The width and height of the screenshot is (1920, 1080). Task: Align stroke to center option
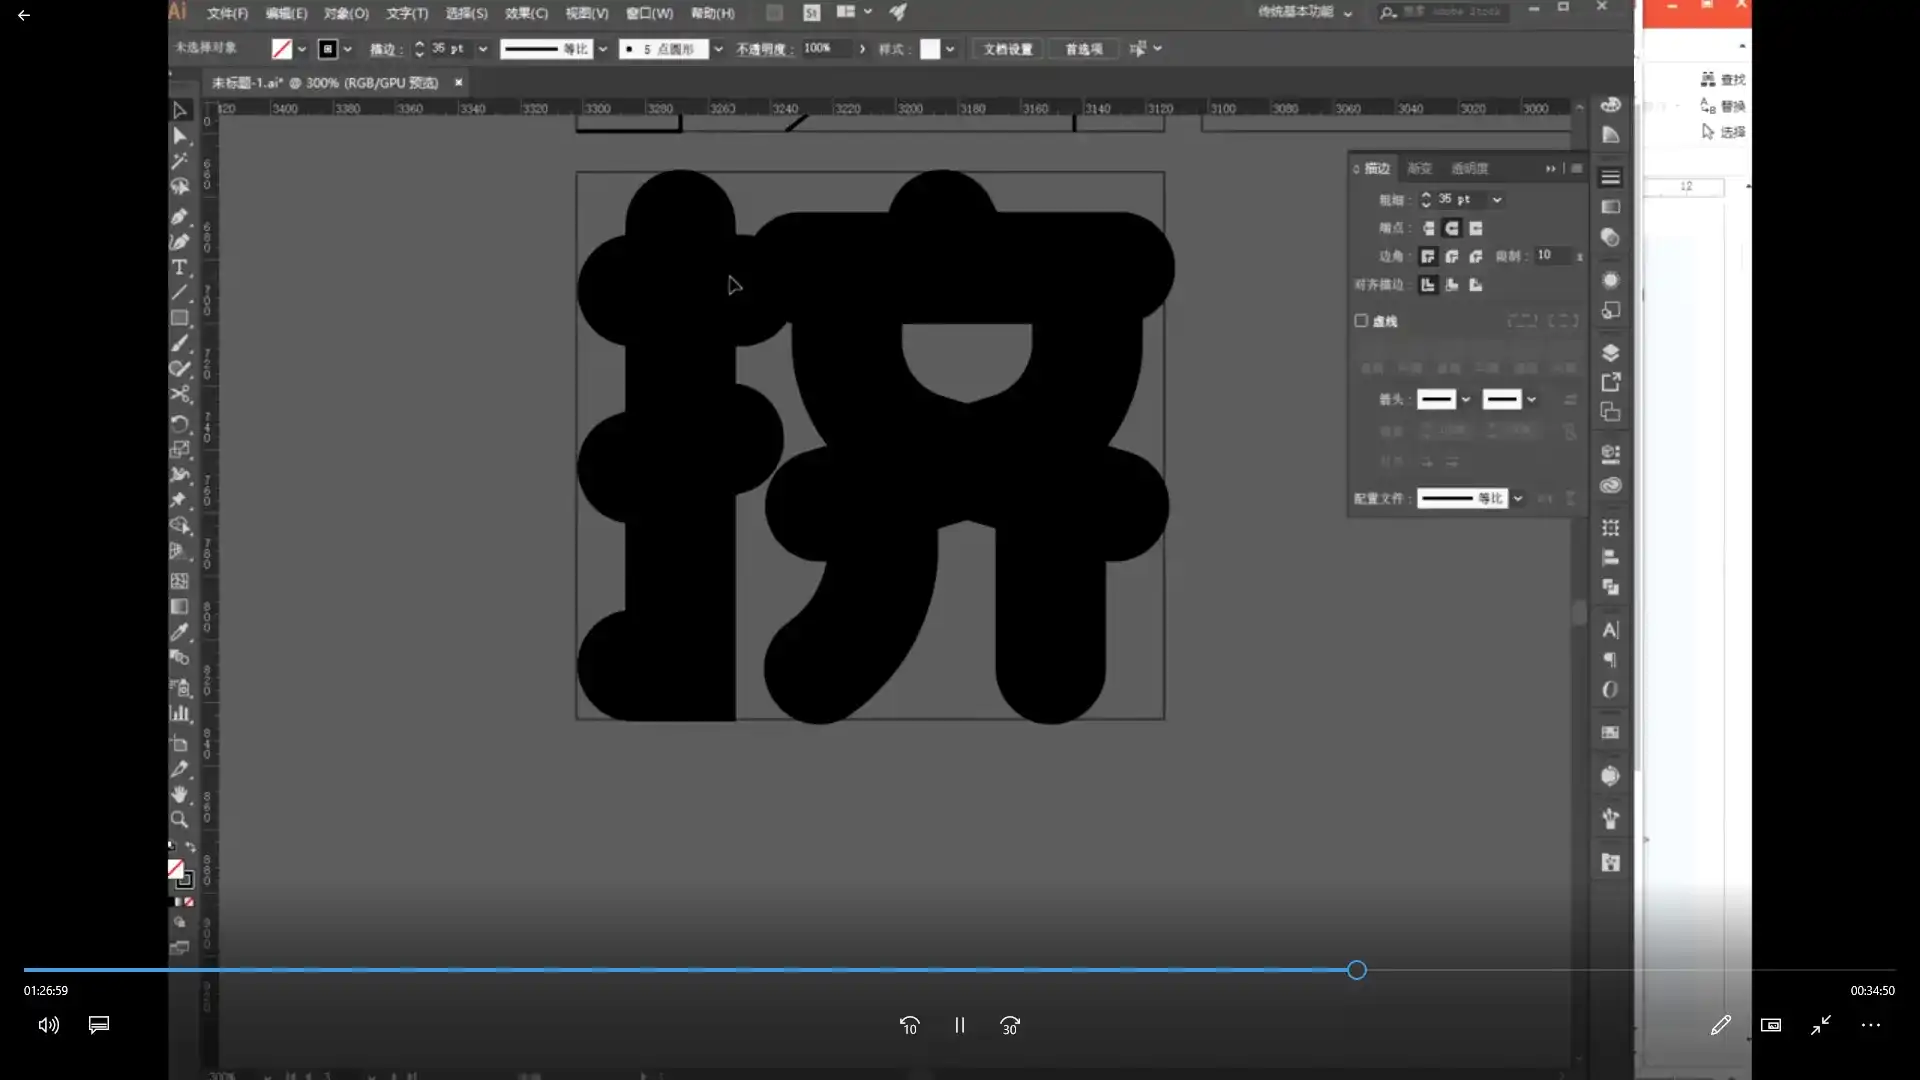click(x=1428, y=285)
